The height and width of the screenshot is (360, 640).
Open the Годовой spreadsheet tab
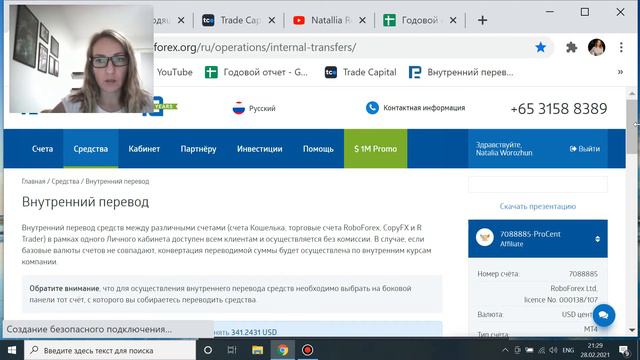(414, 20)
